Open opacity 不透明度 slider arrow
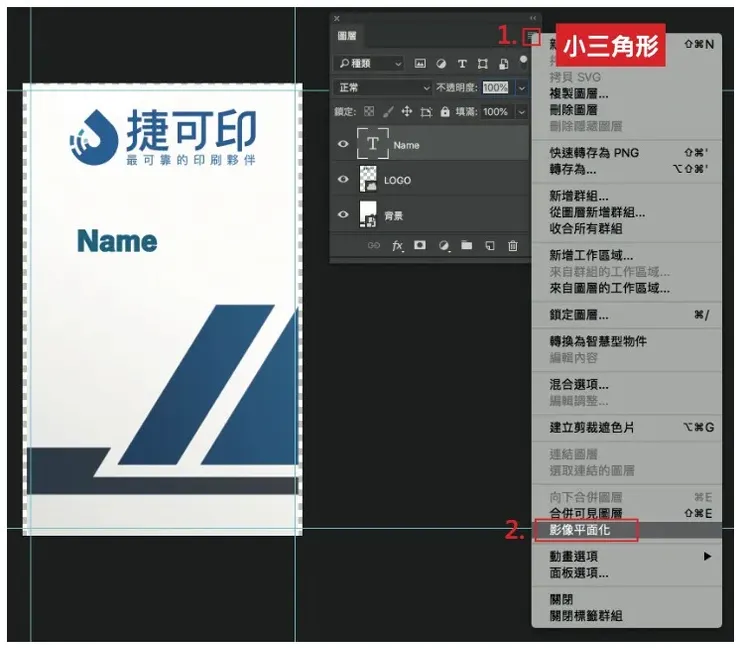 tap(521, 88)
